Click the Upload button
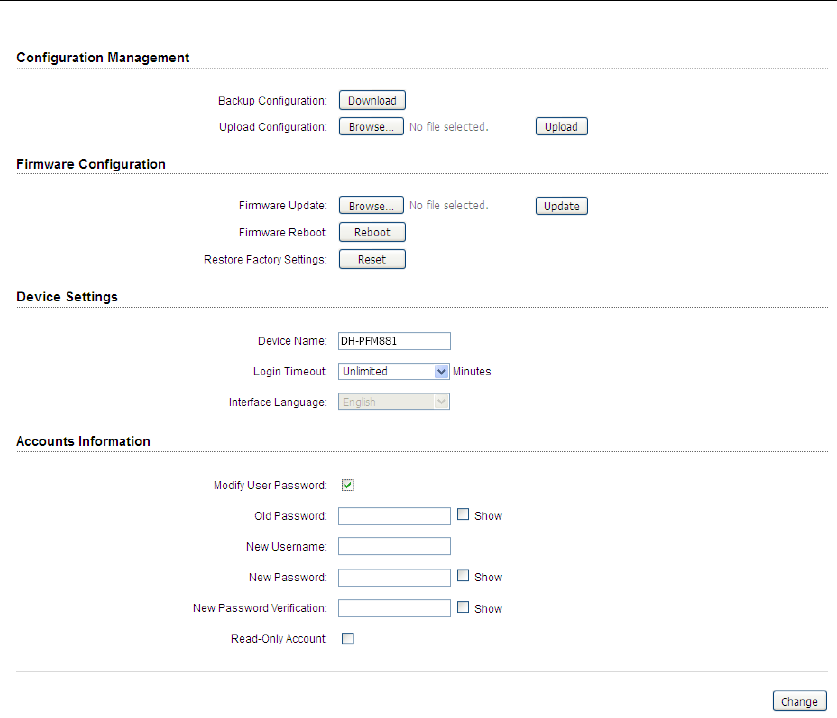This screenshot has width=837, height=718. point(562,127)
